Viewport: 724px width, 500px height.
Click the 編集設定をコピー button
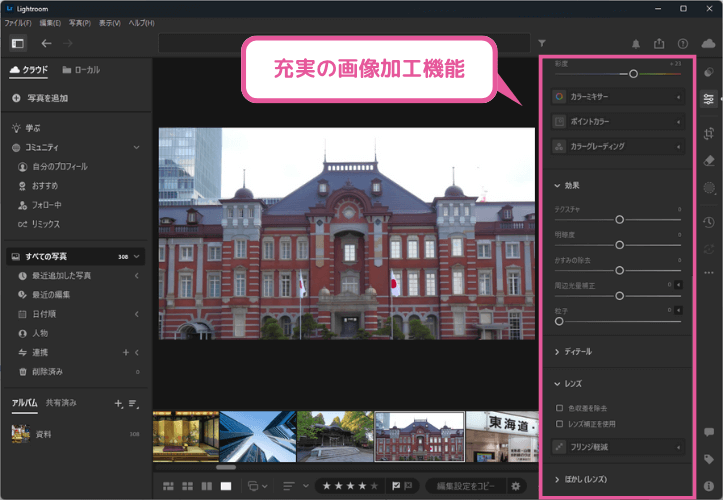pyautogui.click(x=464, y=486)
